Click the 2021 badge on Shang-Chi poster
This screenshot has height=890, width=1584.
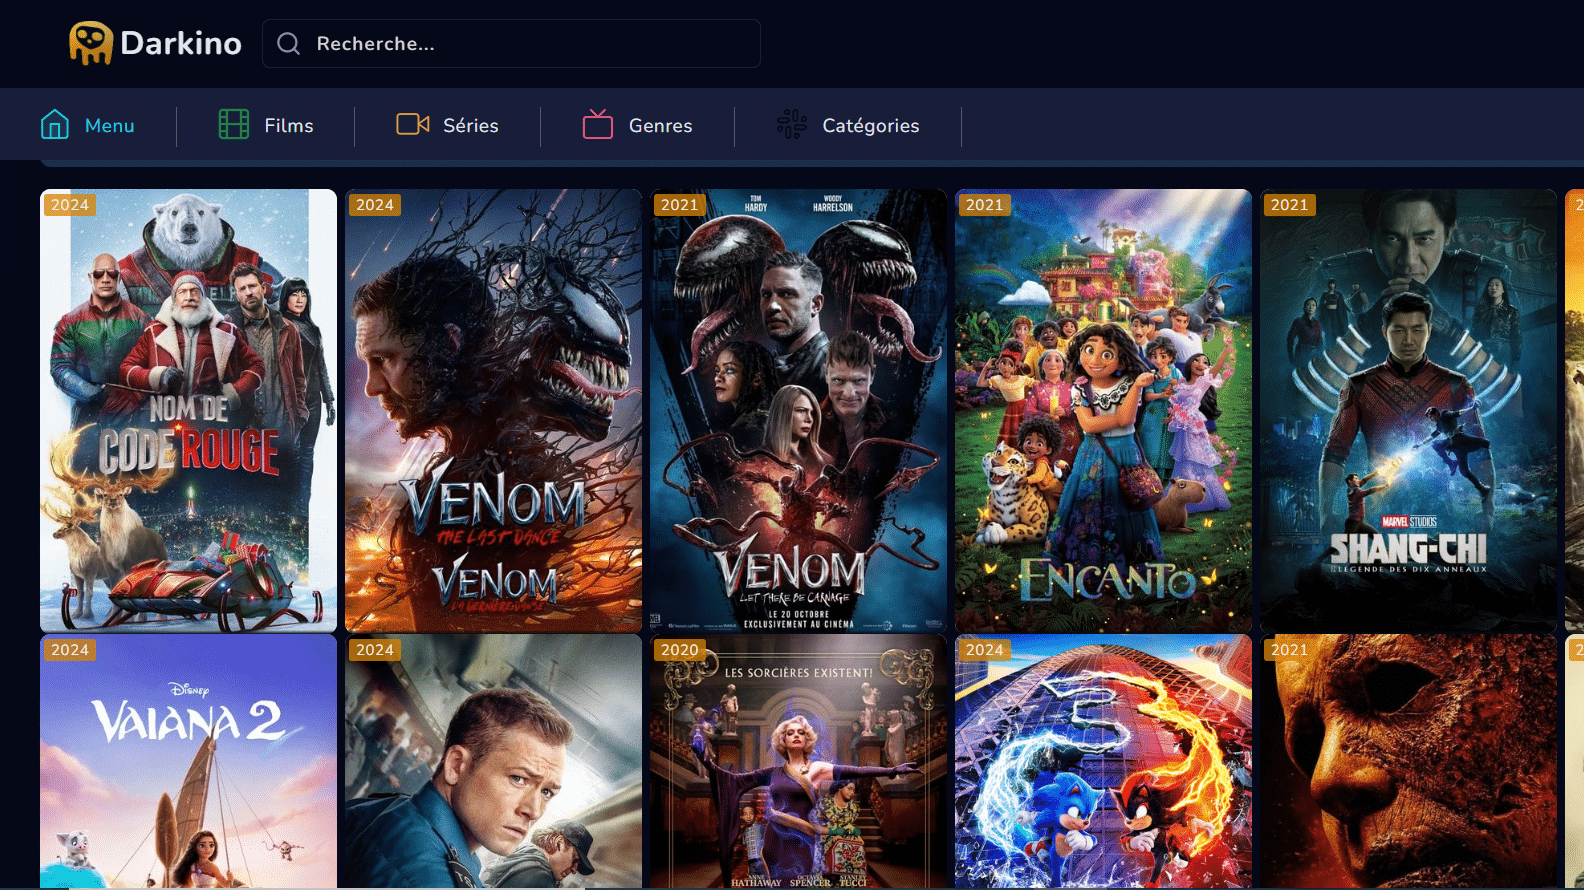1290,205
